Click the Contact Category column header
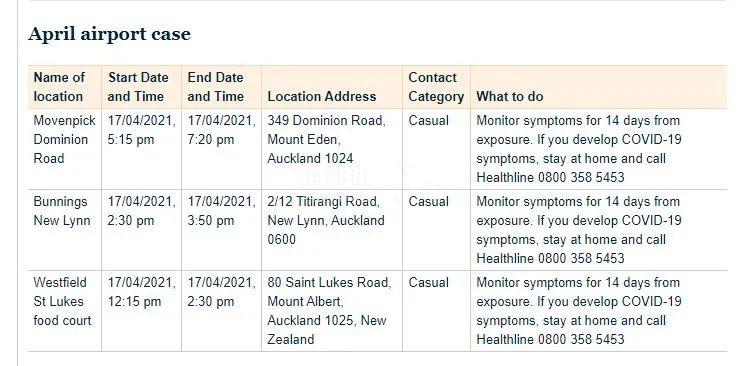746x366 pixels. point(436,87)
